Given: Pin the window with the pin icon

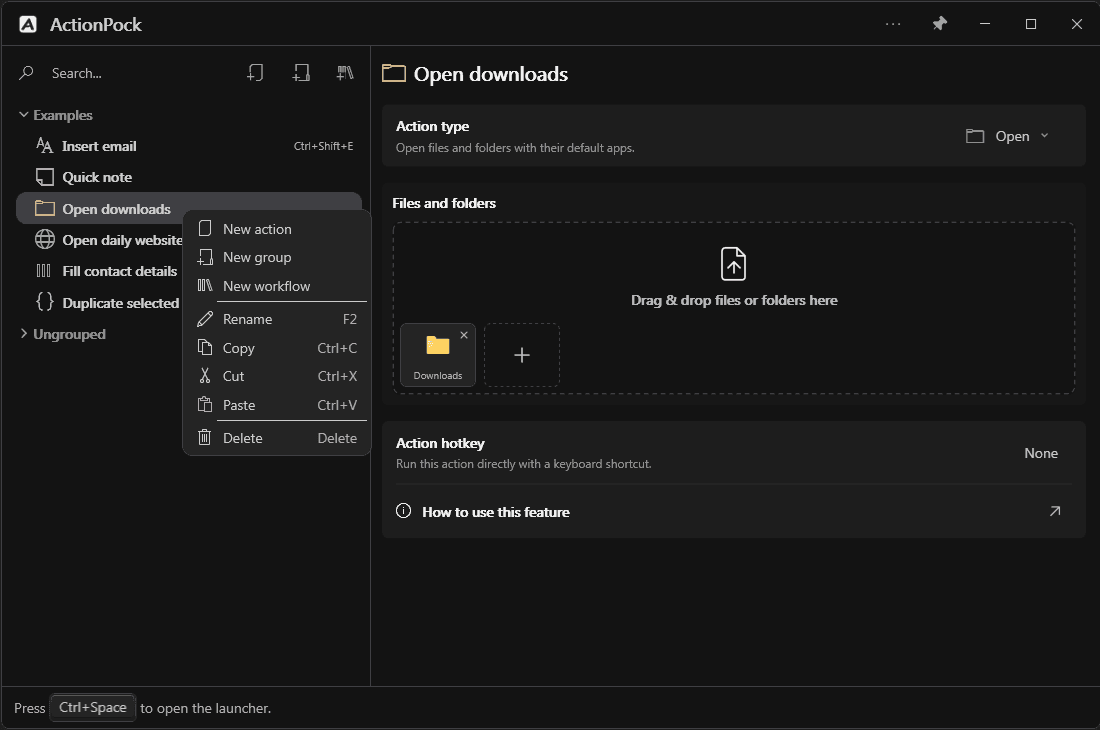Looking at the screenshot, I should point(939,24).
